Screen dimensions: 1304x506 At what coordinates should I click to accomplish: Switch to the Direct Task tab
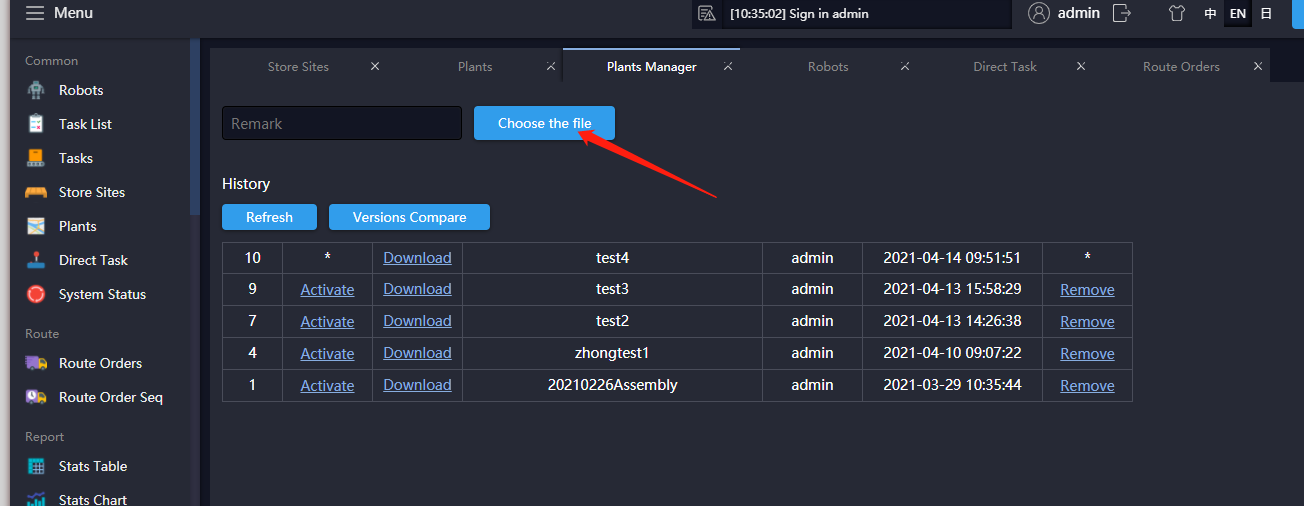pyautogui.click(x=1004, y=67)
